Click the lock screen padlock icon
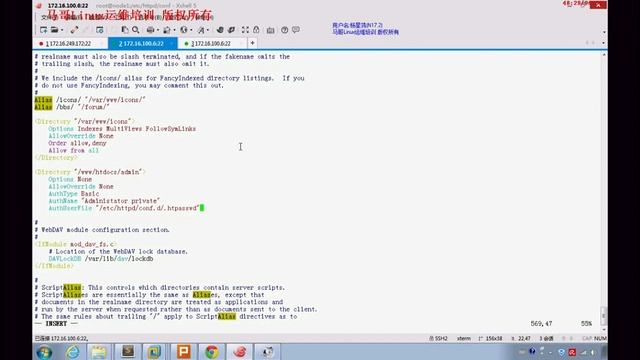Screen dimensions: 640x360 [256, 30]
